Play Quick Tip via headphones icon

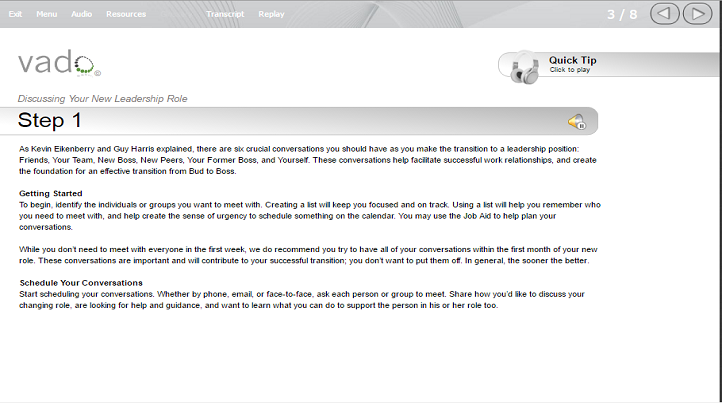click(524, 69)
